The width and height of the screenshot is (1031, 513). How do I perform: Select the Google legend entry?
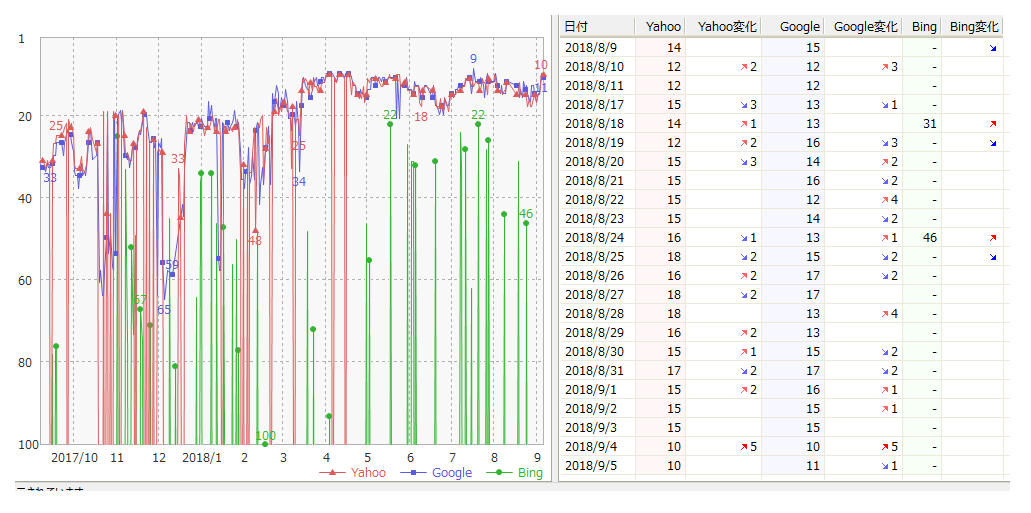(x=436, y=472)
